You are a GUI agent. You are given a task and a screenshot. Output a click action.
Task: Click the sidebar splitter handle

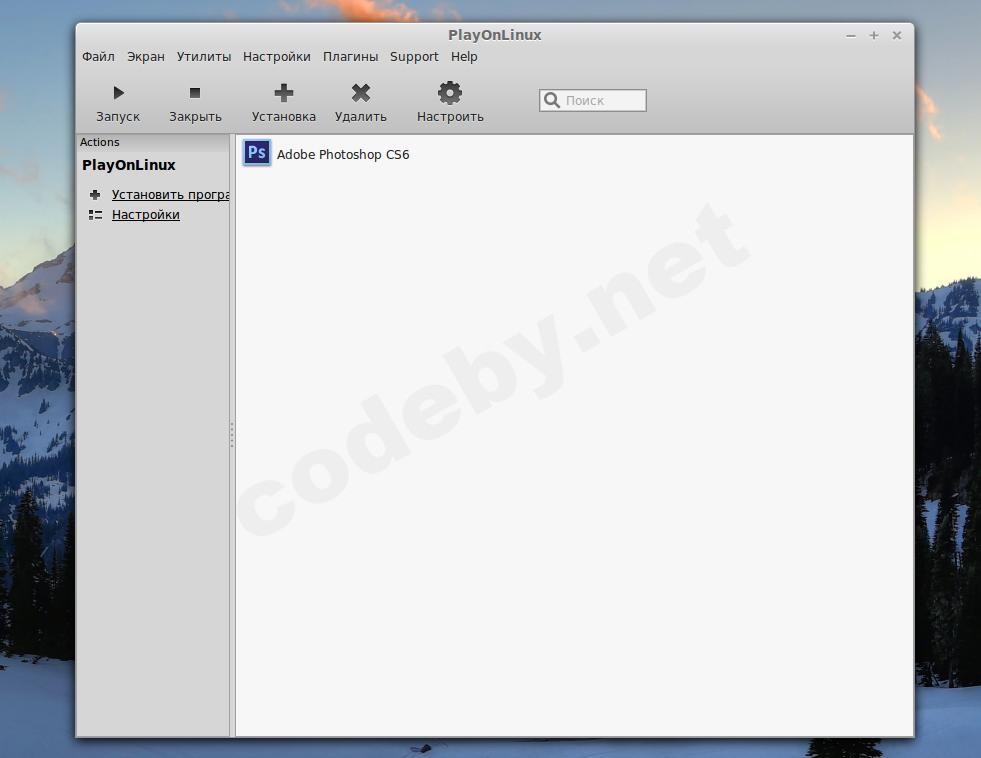pos(232,435)
